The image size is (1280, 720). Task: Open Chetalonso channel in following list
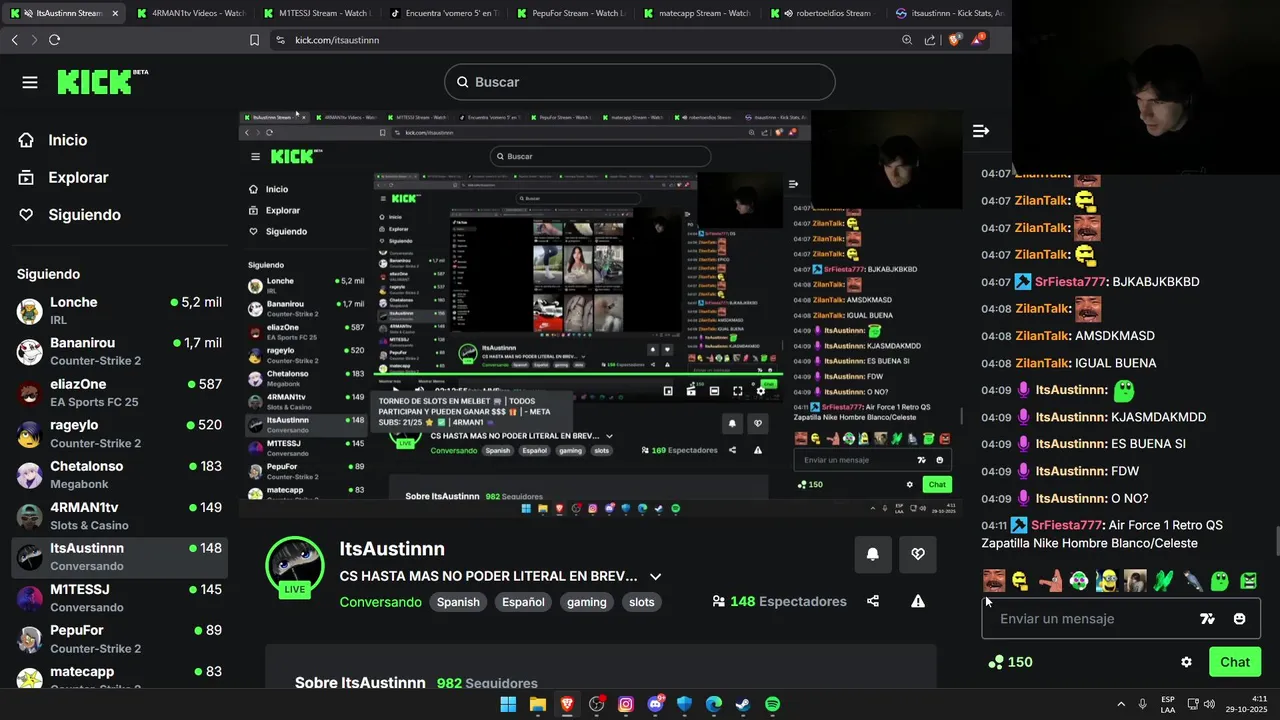click(119, 474)
